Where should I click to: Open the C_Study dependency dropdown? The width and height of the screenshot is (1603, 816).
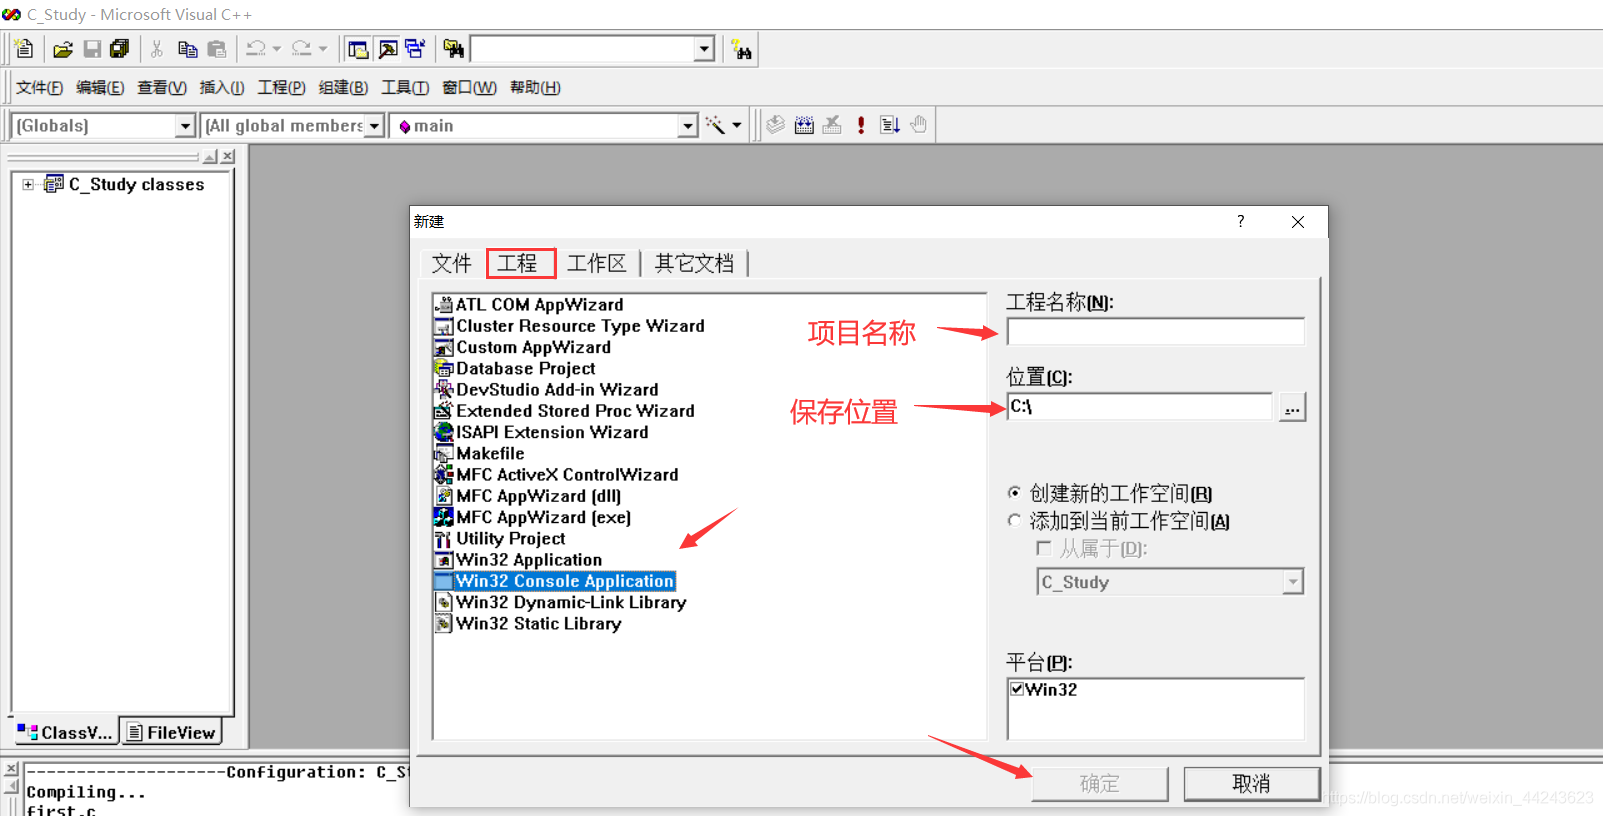click(1293, 582)
